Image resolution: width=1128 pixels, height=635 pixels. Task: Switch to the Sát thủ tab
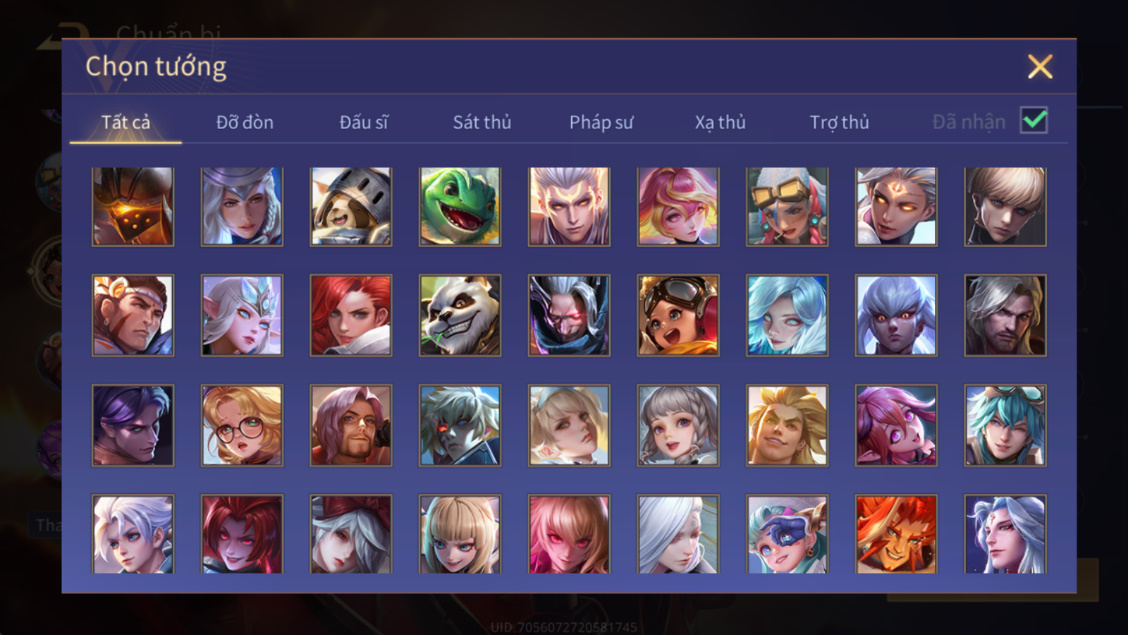[x=482, y=122]
